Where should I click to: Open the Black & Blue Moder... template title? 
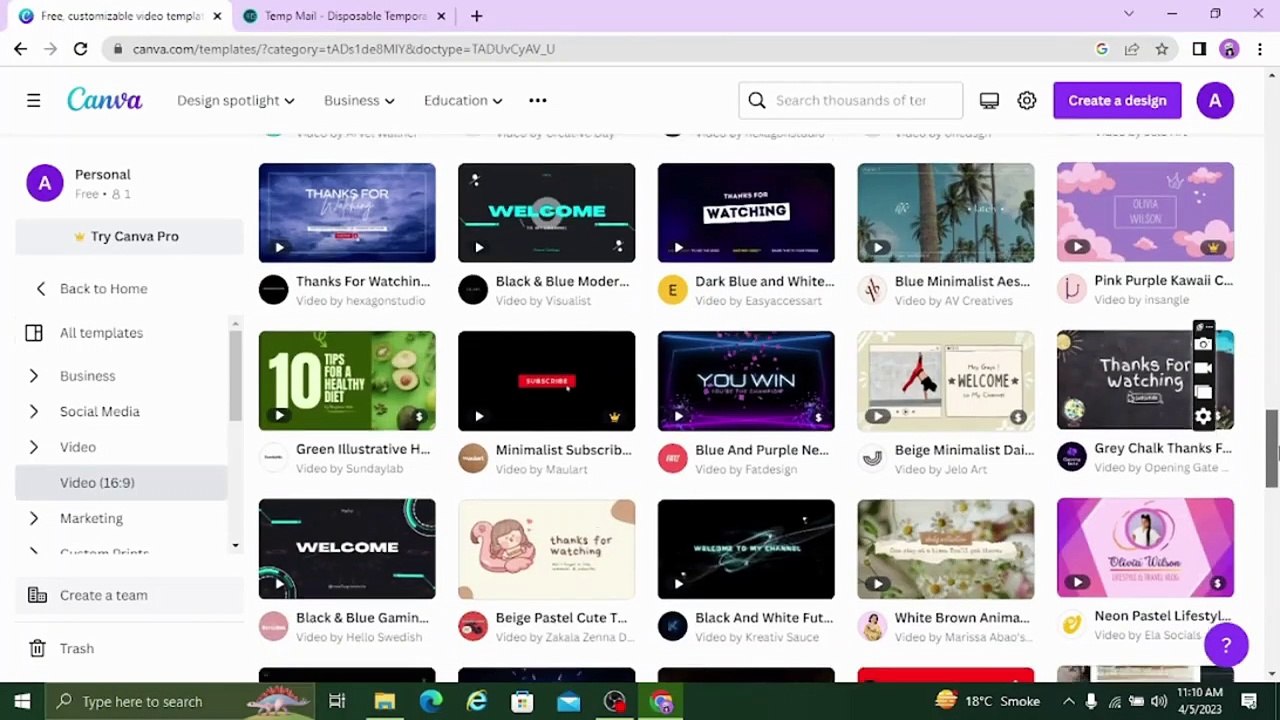coord(563,281)
